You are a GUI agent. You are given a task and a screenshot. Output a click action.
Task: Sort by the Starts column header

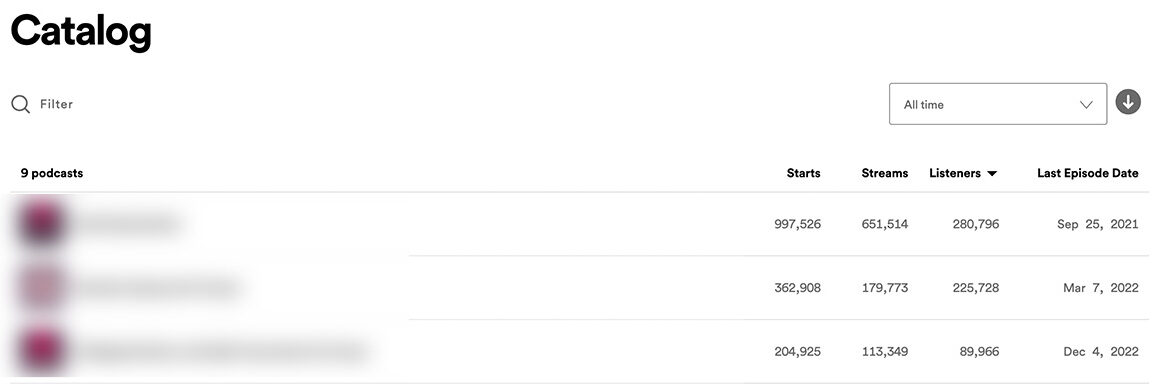[x=803, y=173]
